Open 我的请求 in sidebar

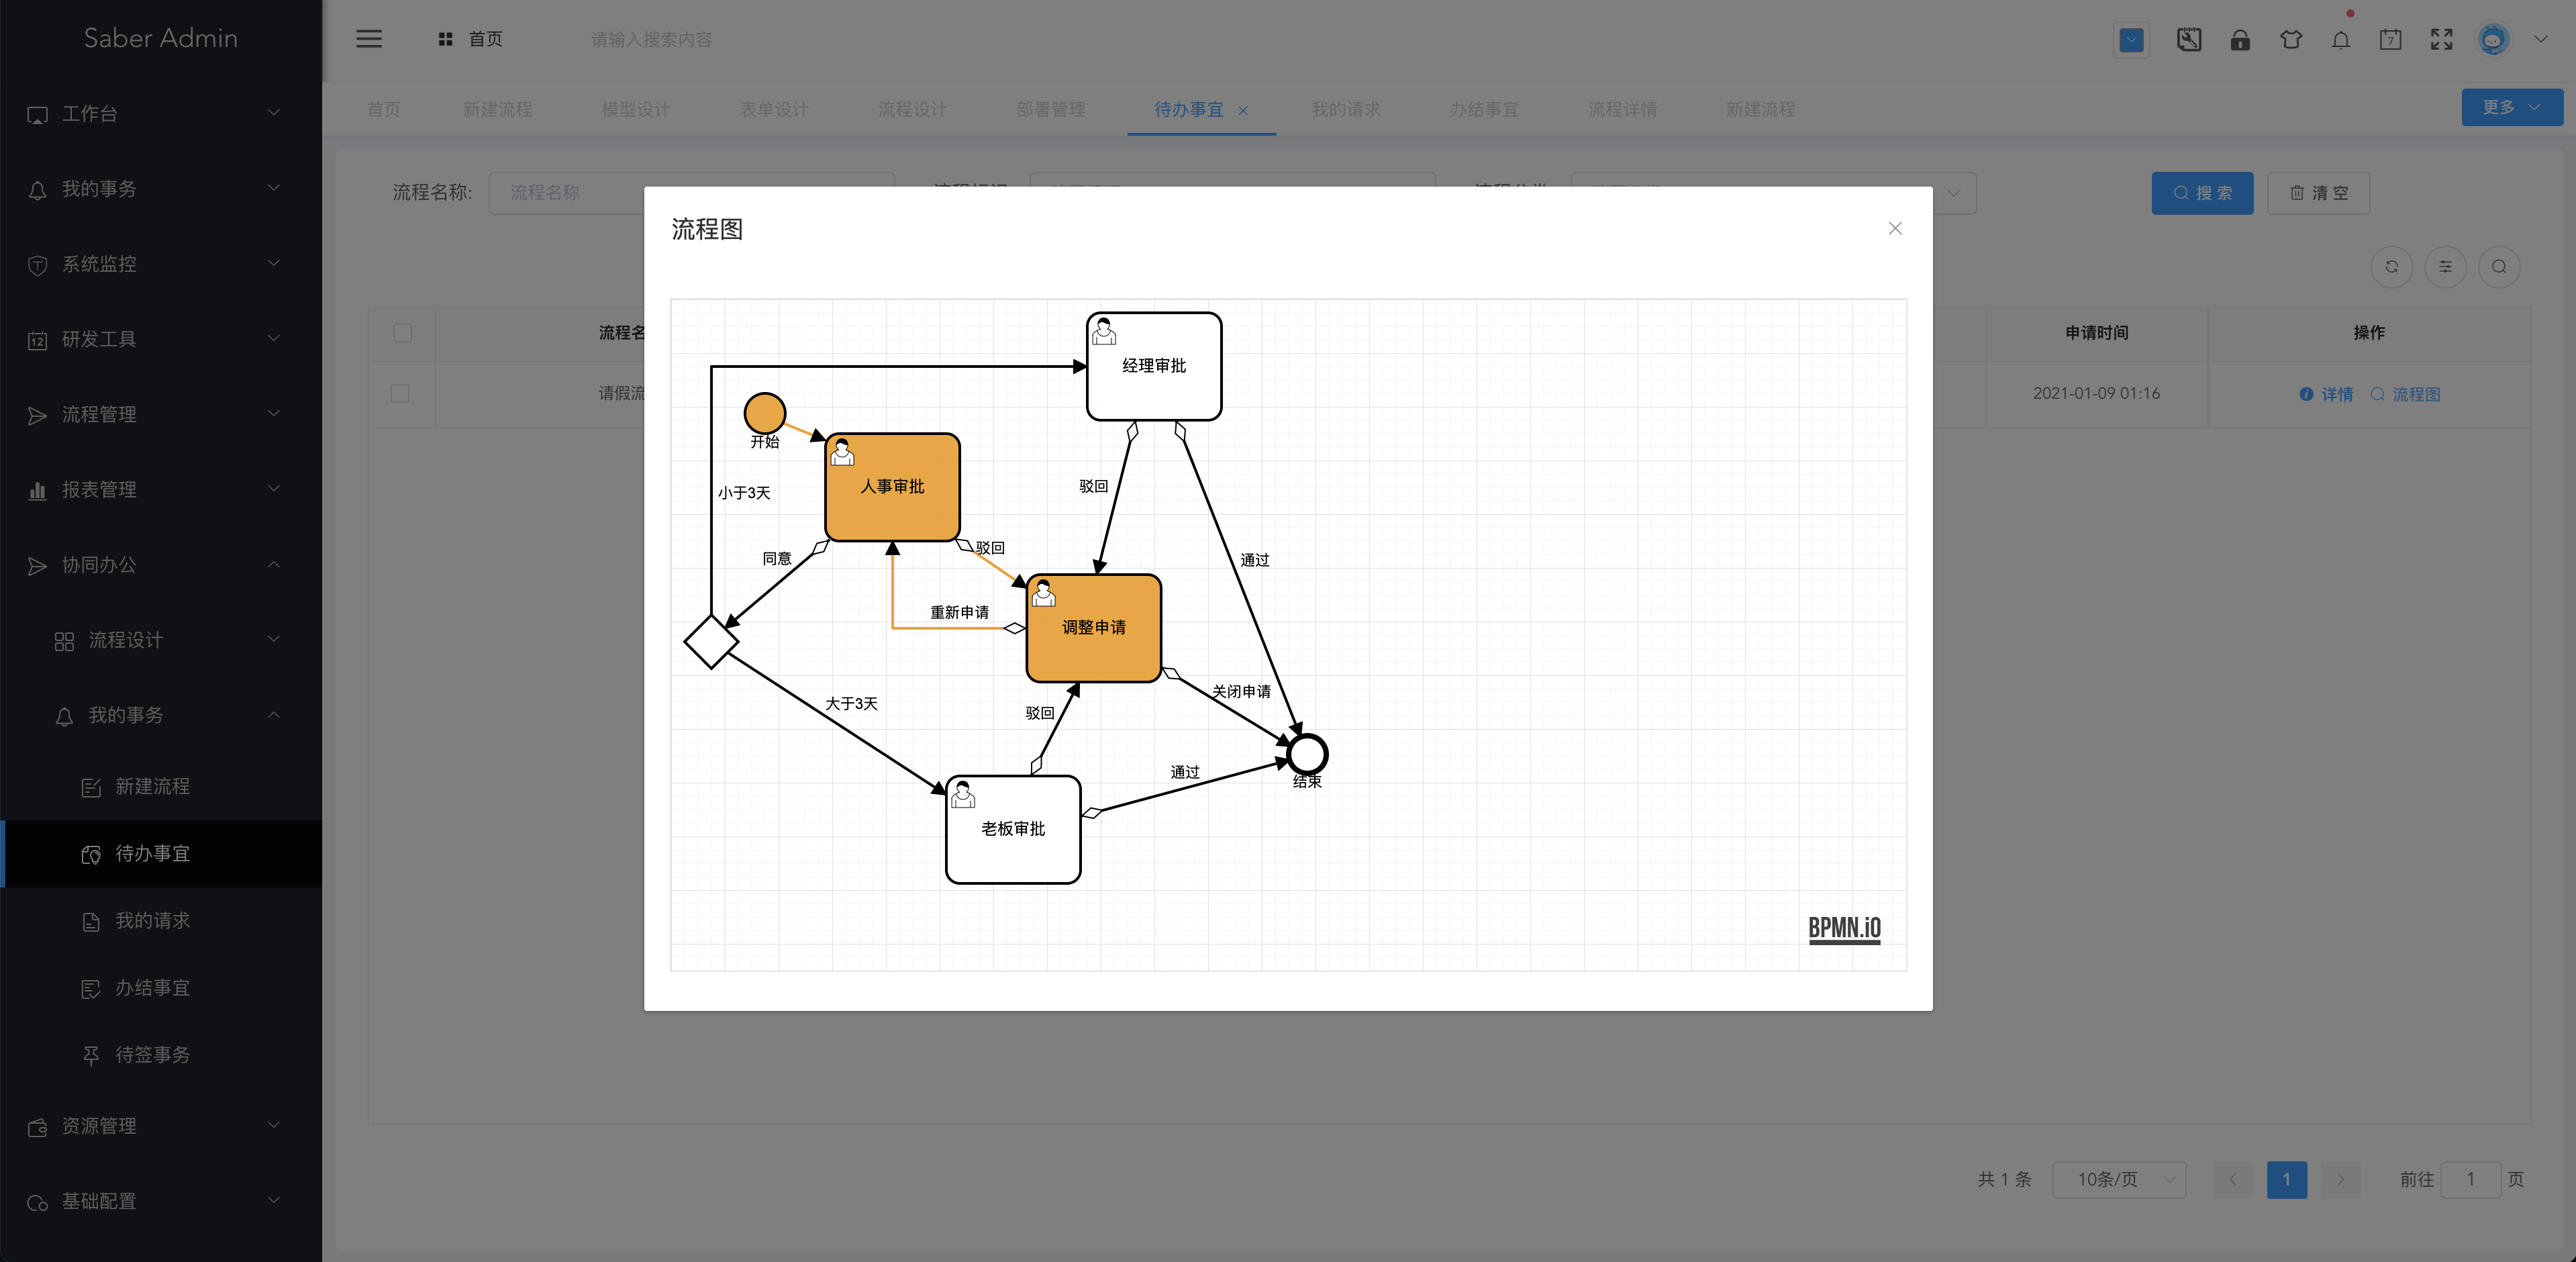click(161, 920)
